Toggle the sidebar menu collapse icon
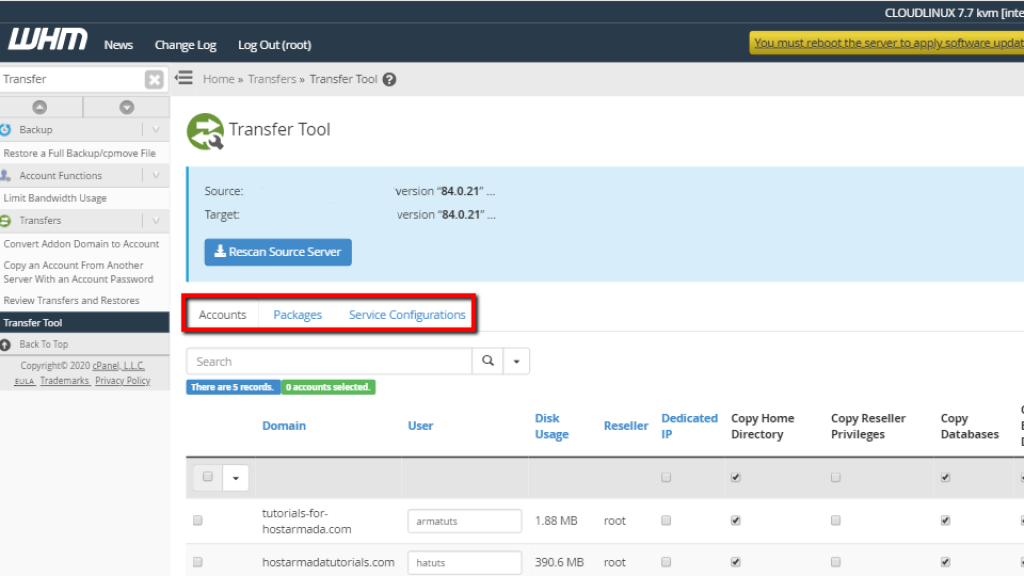The height and width of the screenshot is (576, 1024). tap(184, 78)
